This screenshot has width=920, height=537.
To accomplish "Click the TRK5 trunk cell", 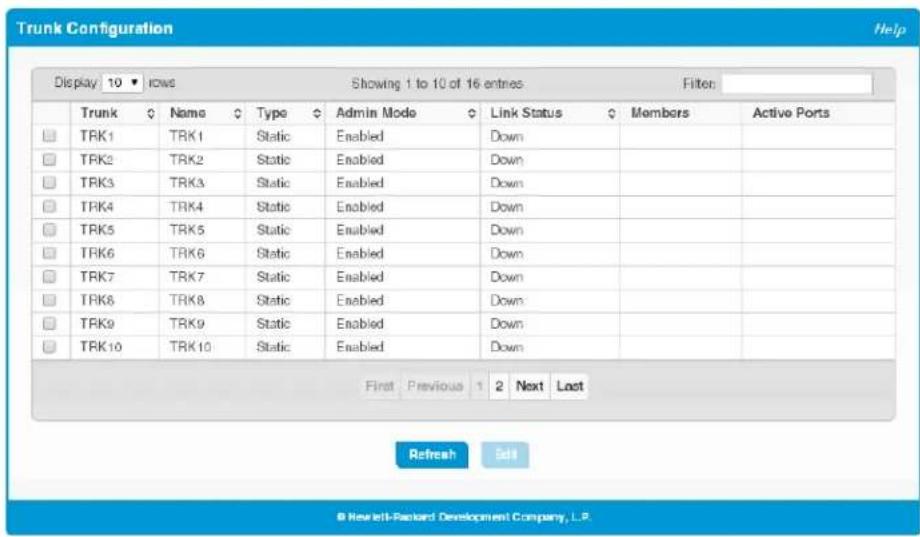I will pyautogui.click(x=97, y=230).
